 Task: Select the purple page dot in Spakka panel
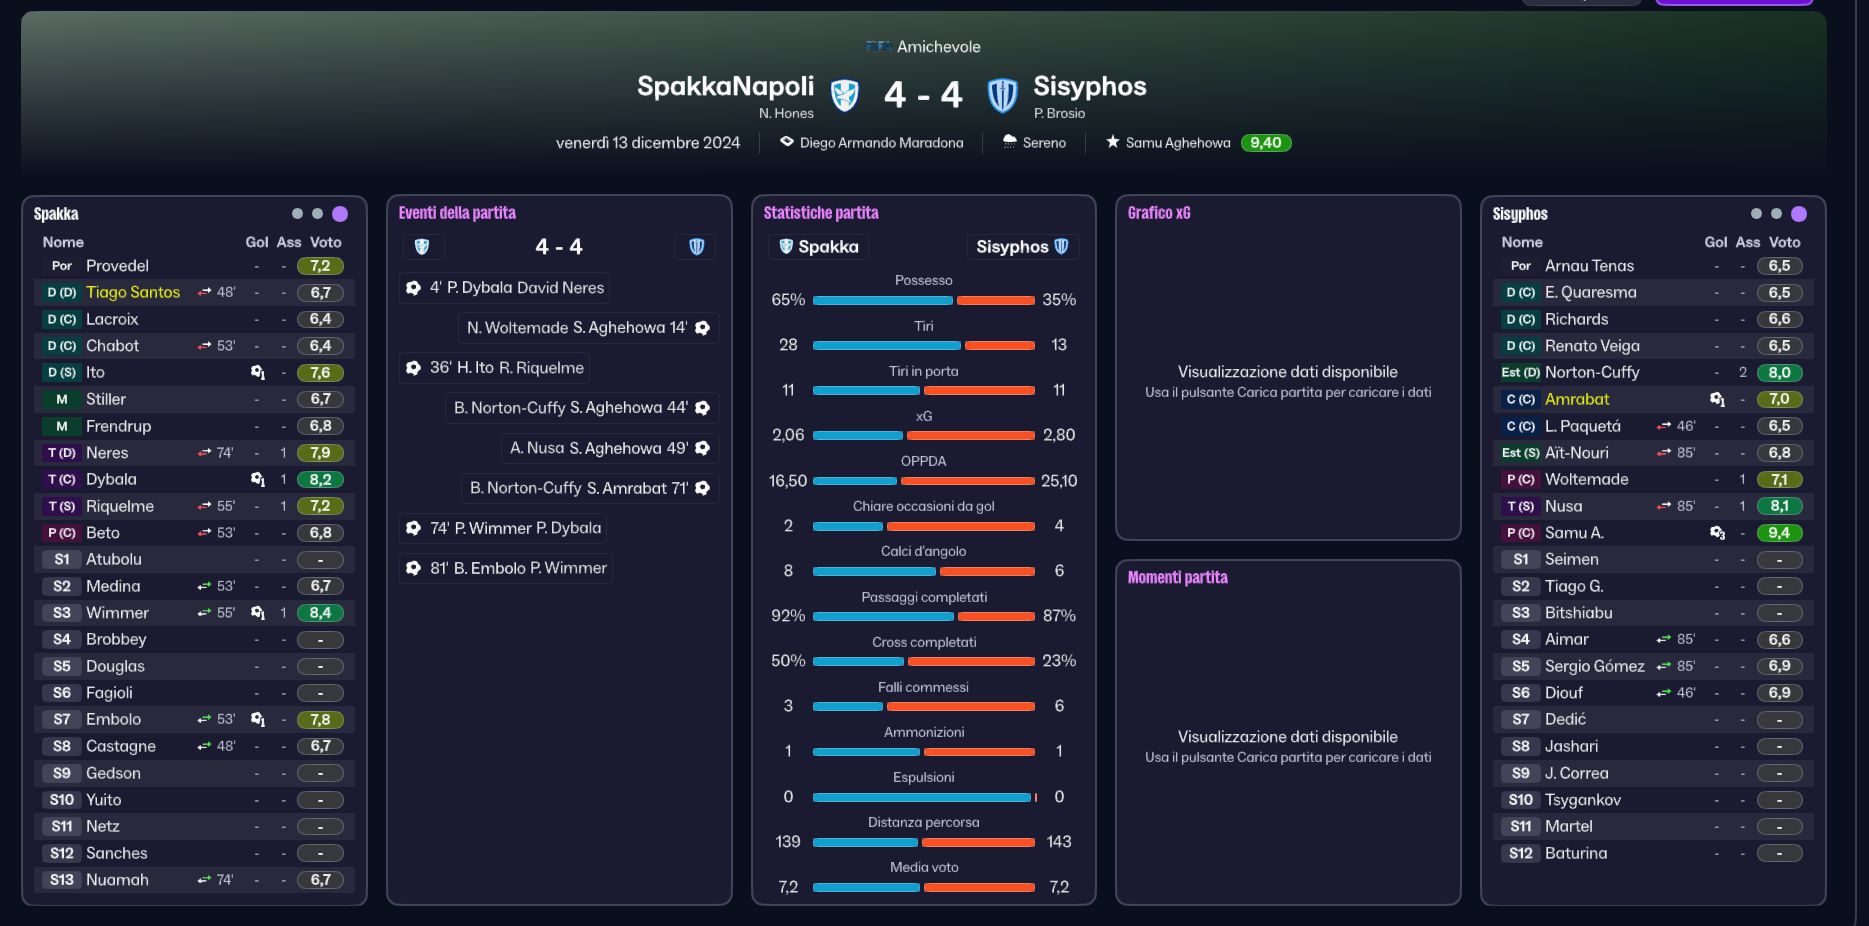coord(340,214)
